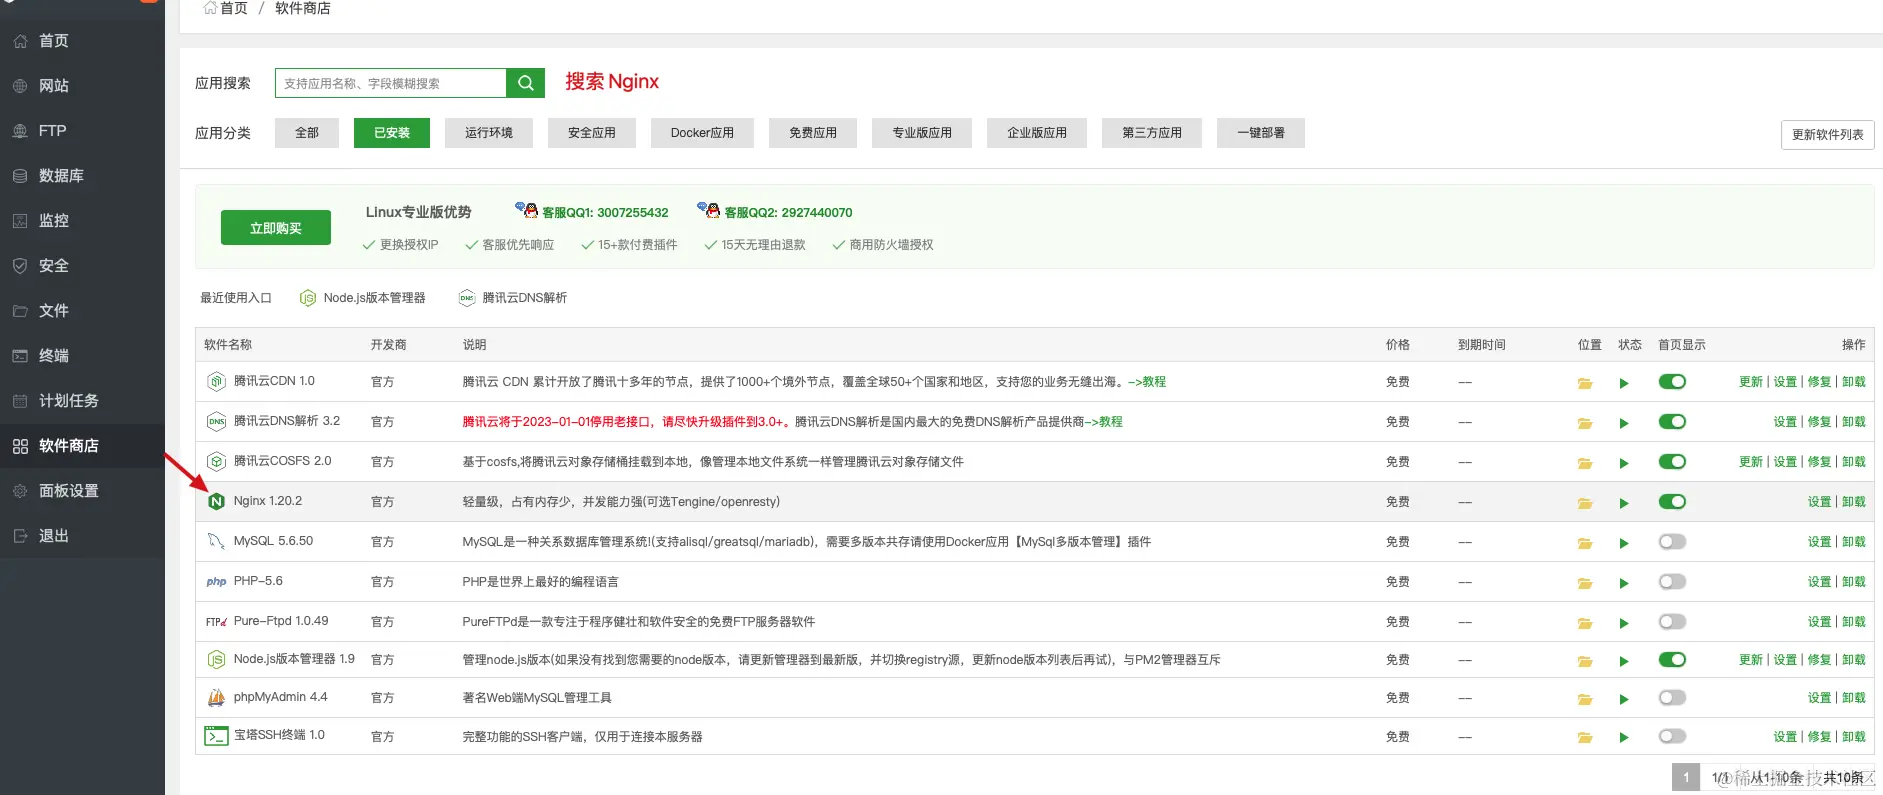The width and height of the screenshot is (1883, 795).
Task: Open folder location for Nginx 1.20.2
Action: (1585, 503)
